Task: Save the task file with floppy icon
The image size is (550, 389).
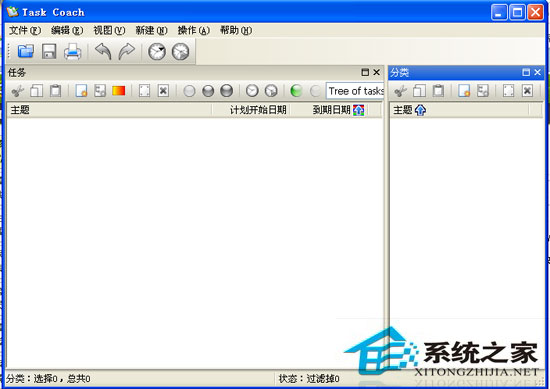Action: [x=49, y=51]
